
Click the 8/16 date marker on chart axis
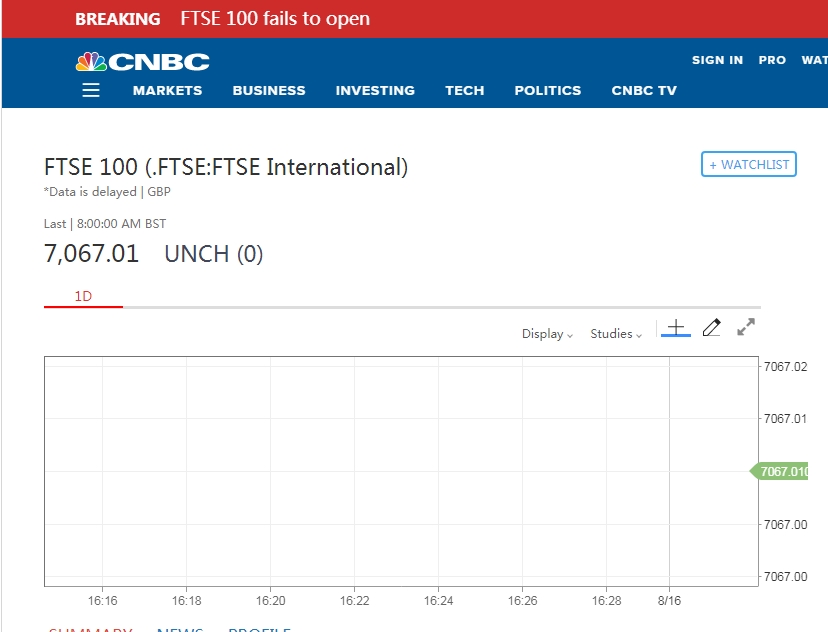pyautogui.click(x=668, y=601)
